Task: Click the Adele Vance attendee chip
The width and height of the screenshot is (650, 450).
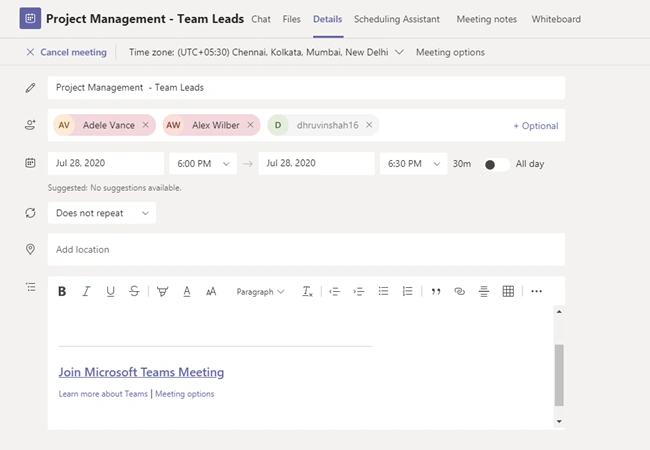Action: 104,125
